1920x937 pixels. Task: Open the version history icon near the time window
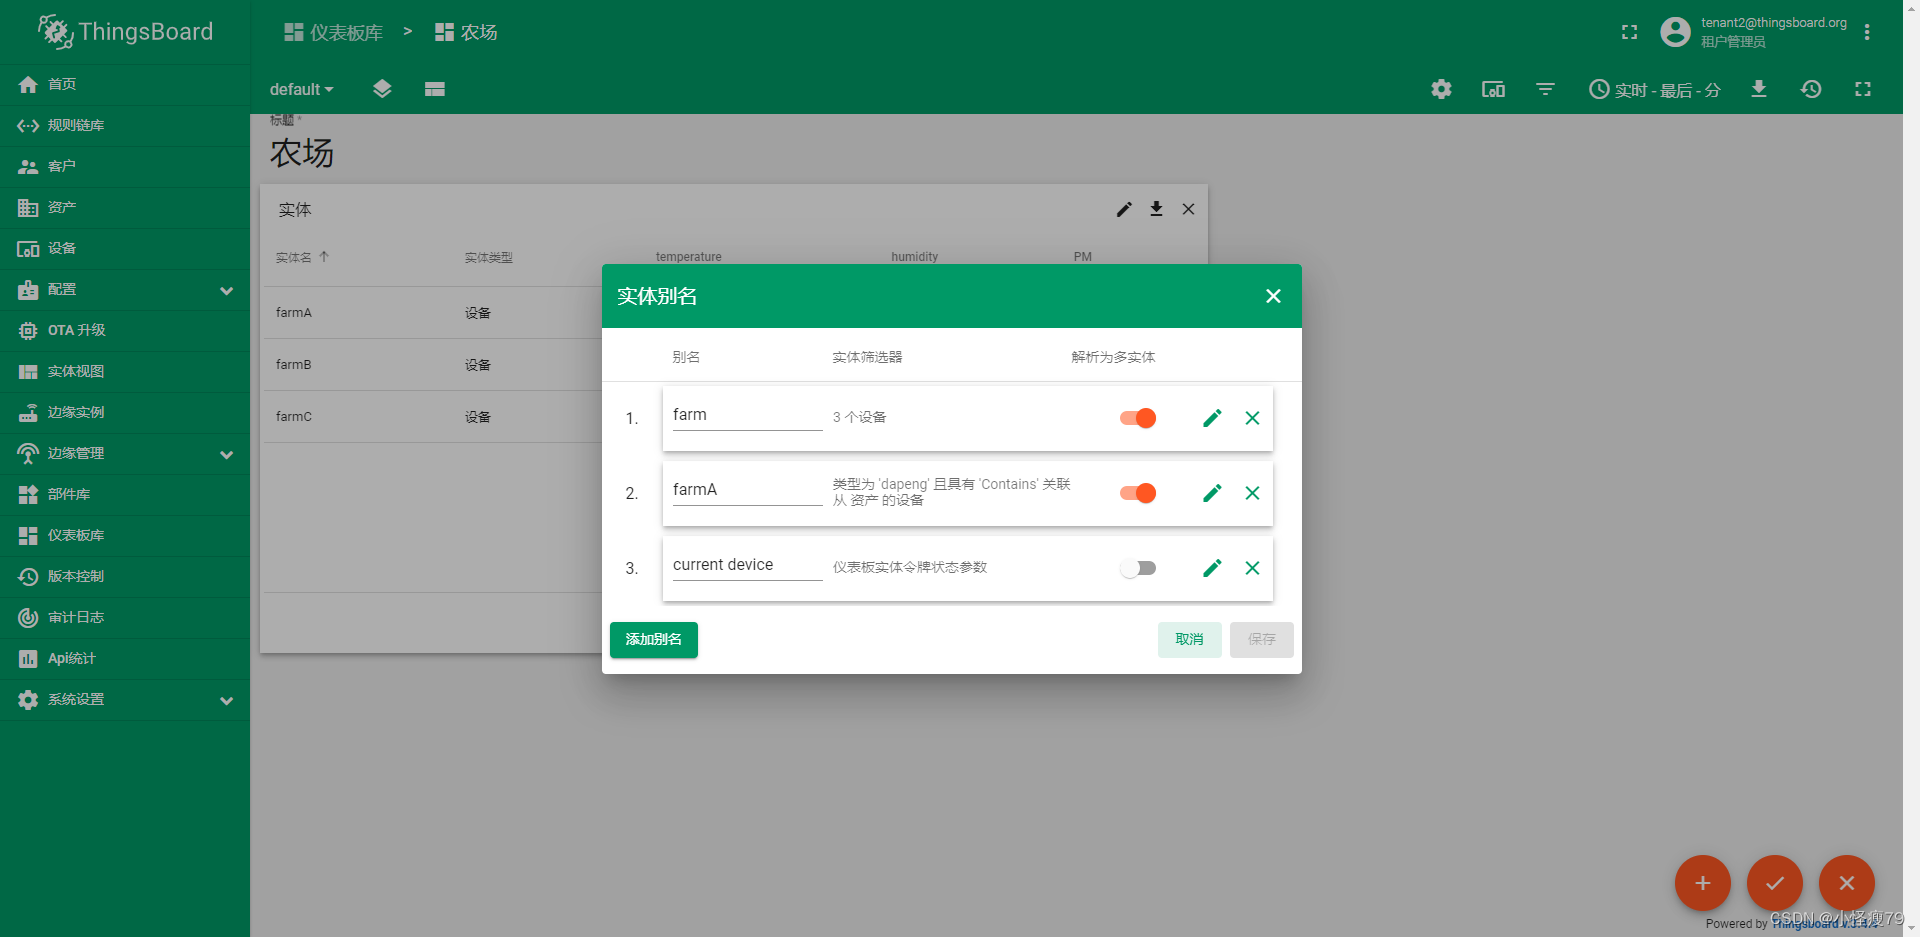[1811, 89]
